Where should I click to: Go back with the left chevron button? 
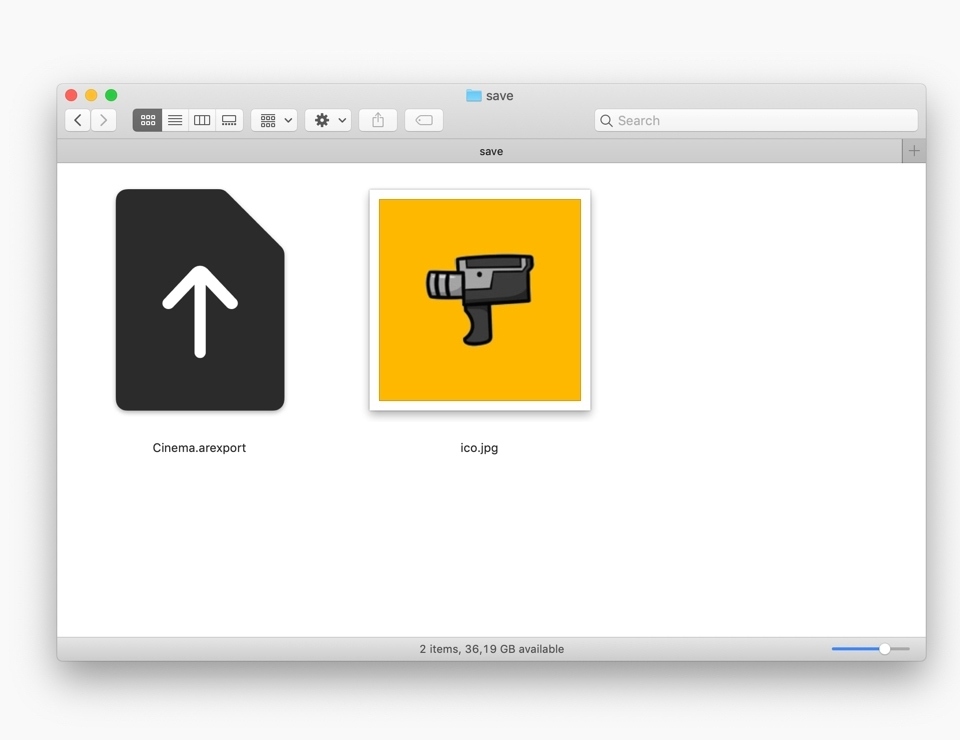78,120
